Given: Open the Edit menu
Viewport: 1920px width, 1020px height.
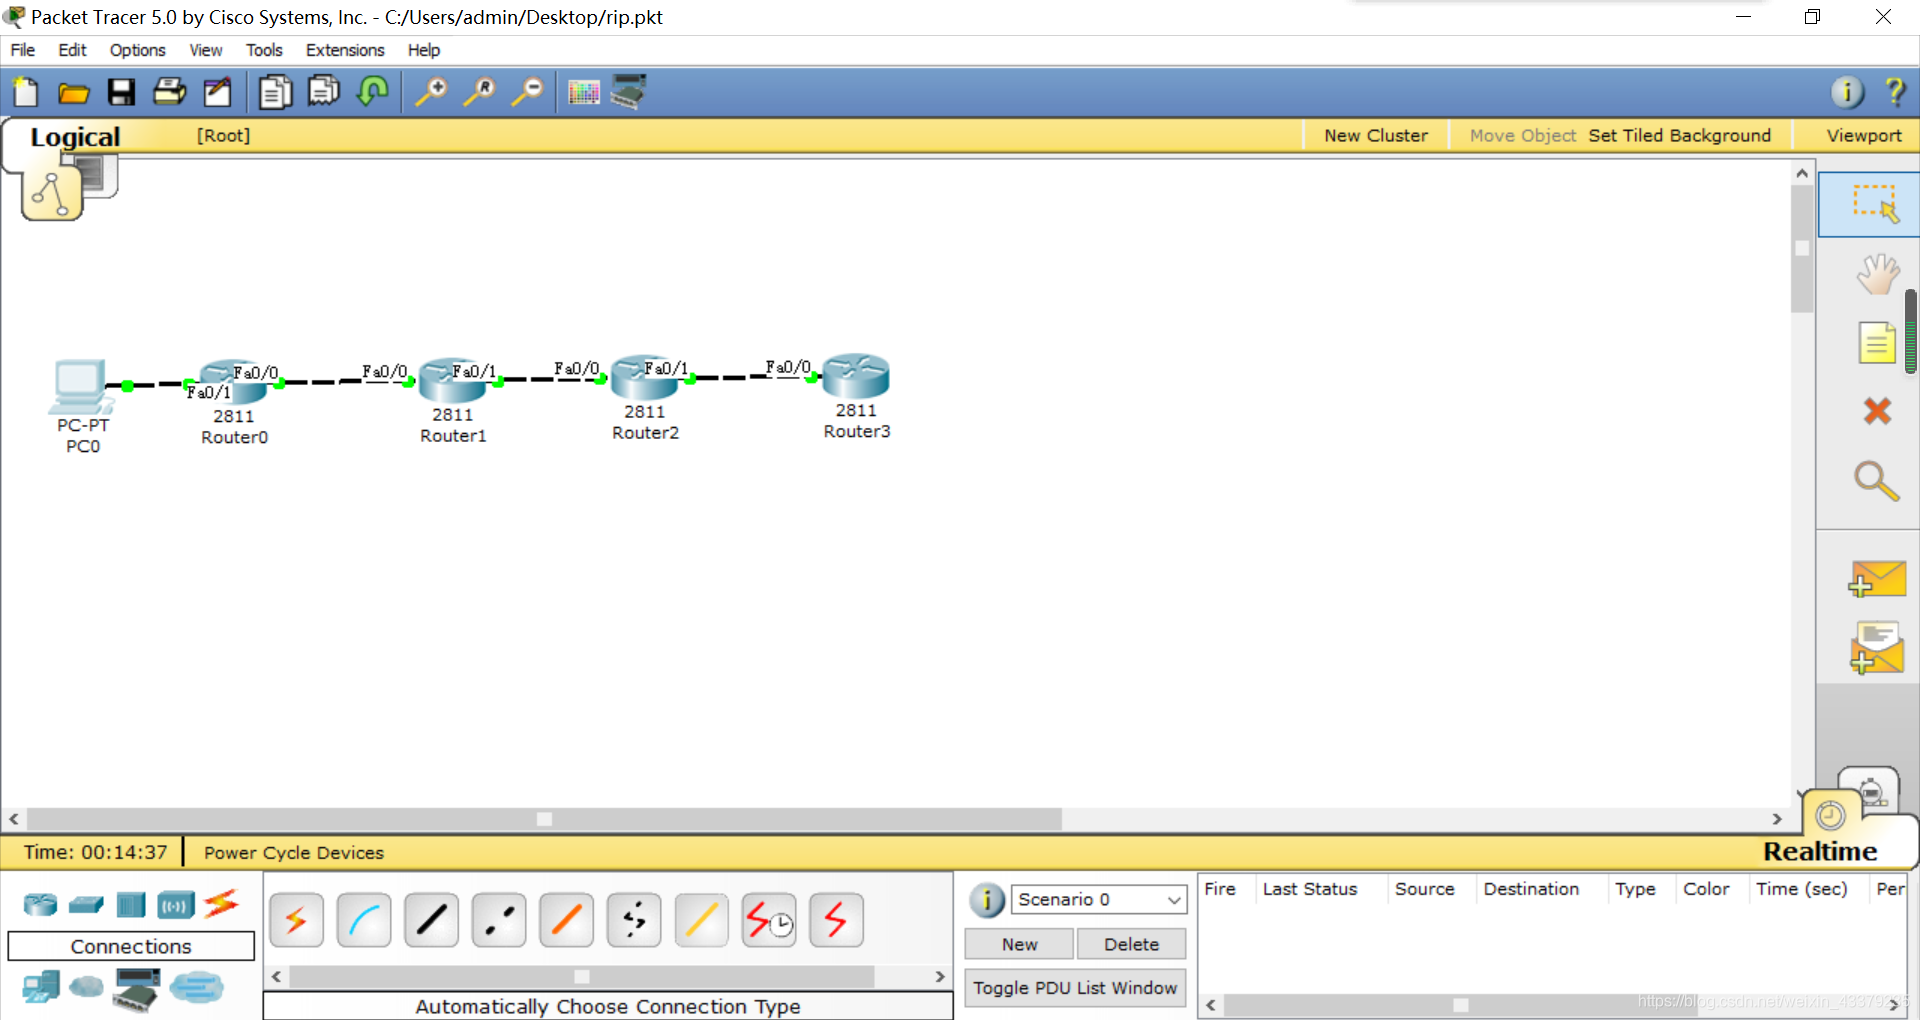Looking at the screenshot, I should click(x=72, y=50).
